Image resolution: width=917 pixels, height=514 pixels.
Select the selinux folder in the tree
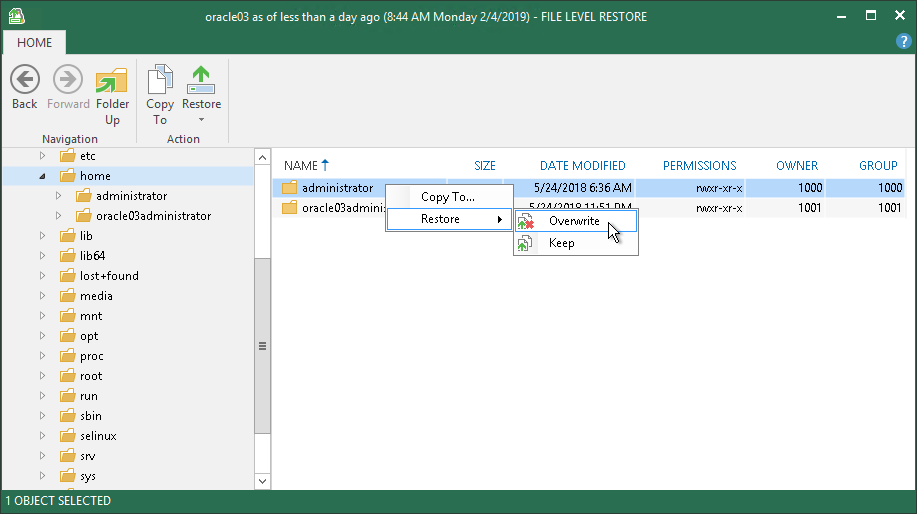pos(98,436)
